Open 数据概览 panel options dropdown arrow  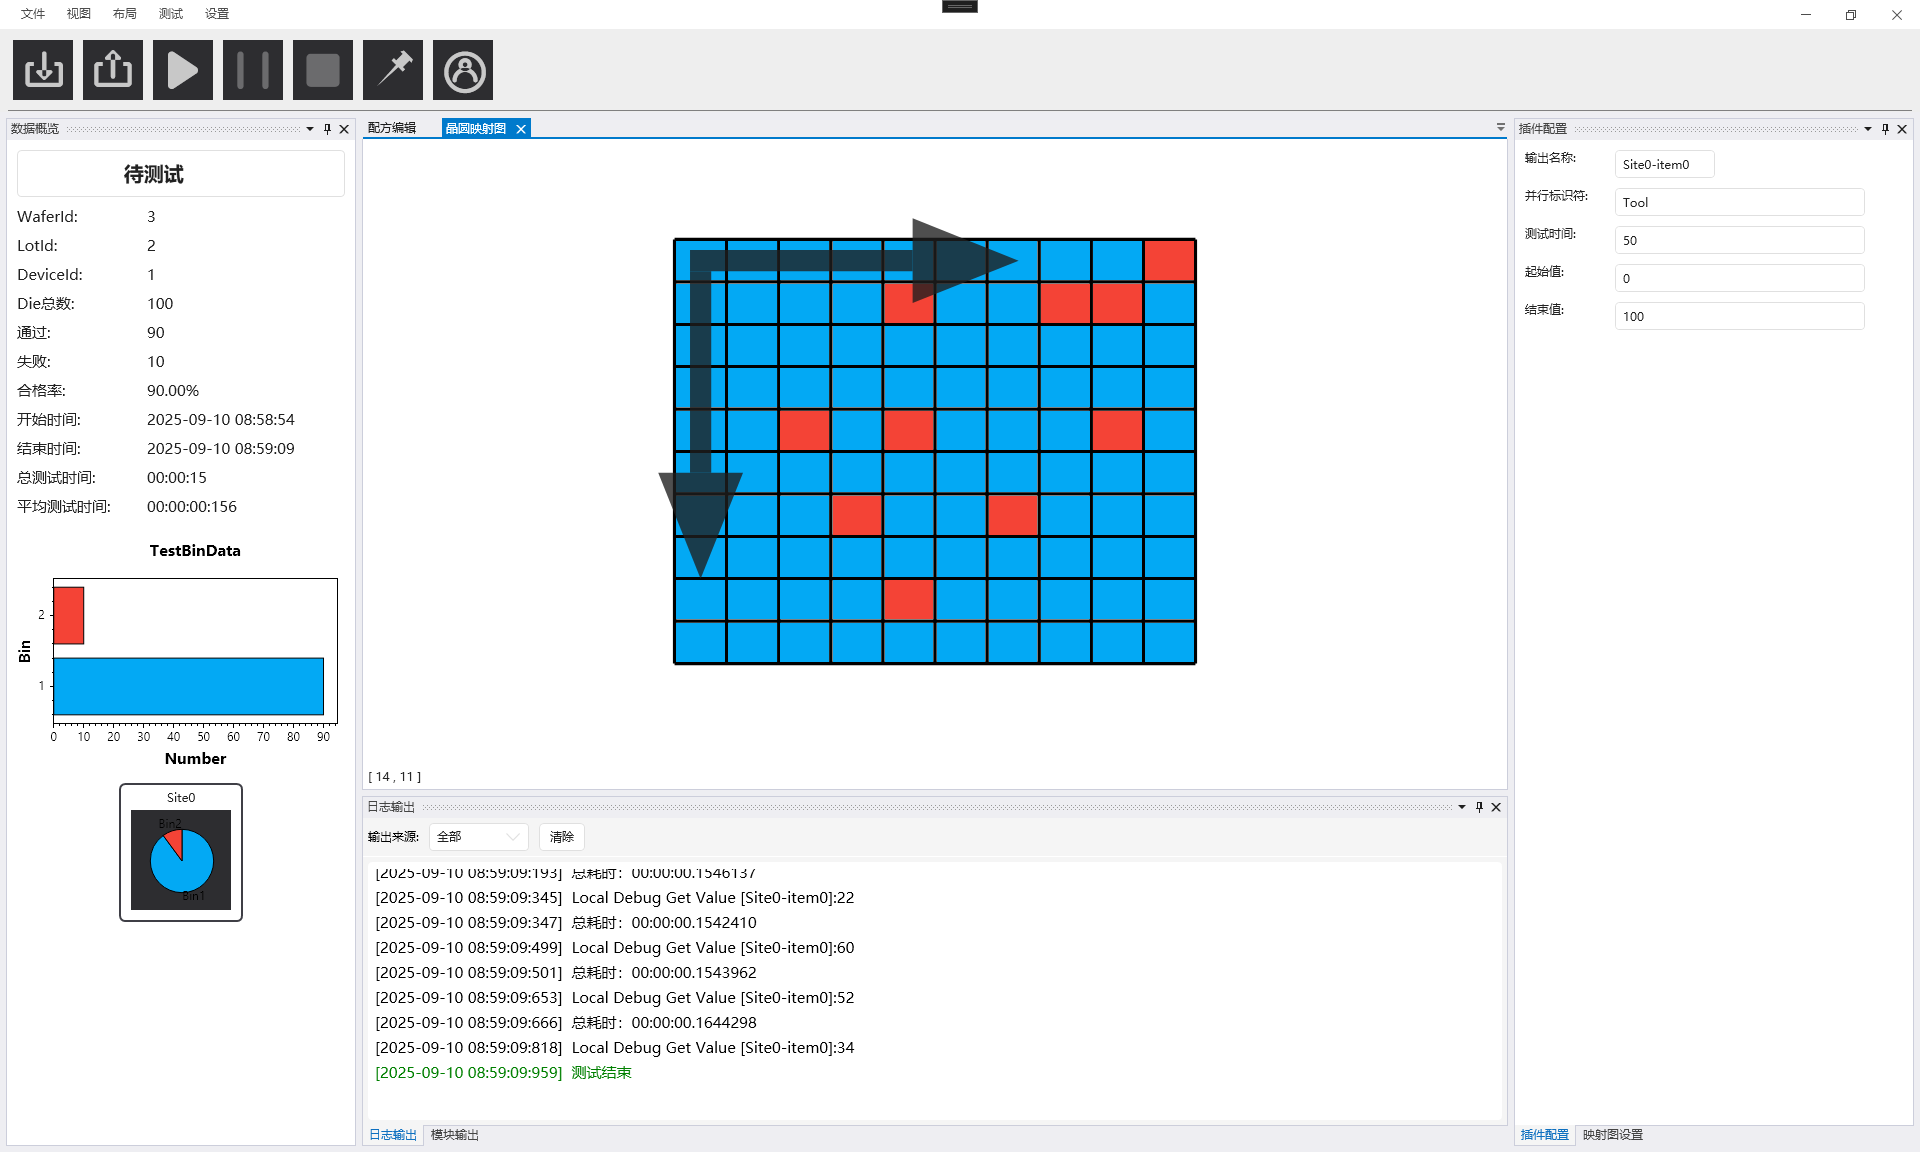[x=310, y=129]
